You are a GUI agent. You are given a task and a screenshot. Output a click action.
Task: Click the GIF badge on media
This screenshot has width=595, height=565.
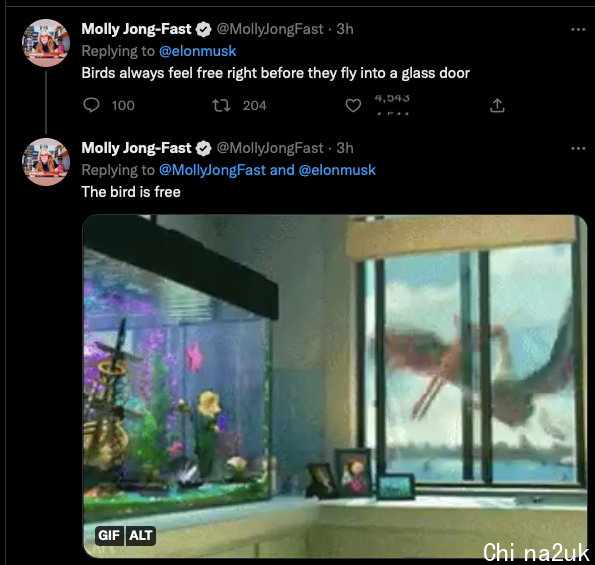[109, 535]
